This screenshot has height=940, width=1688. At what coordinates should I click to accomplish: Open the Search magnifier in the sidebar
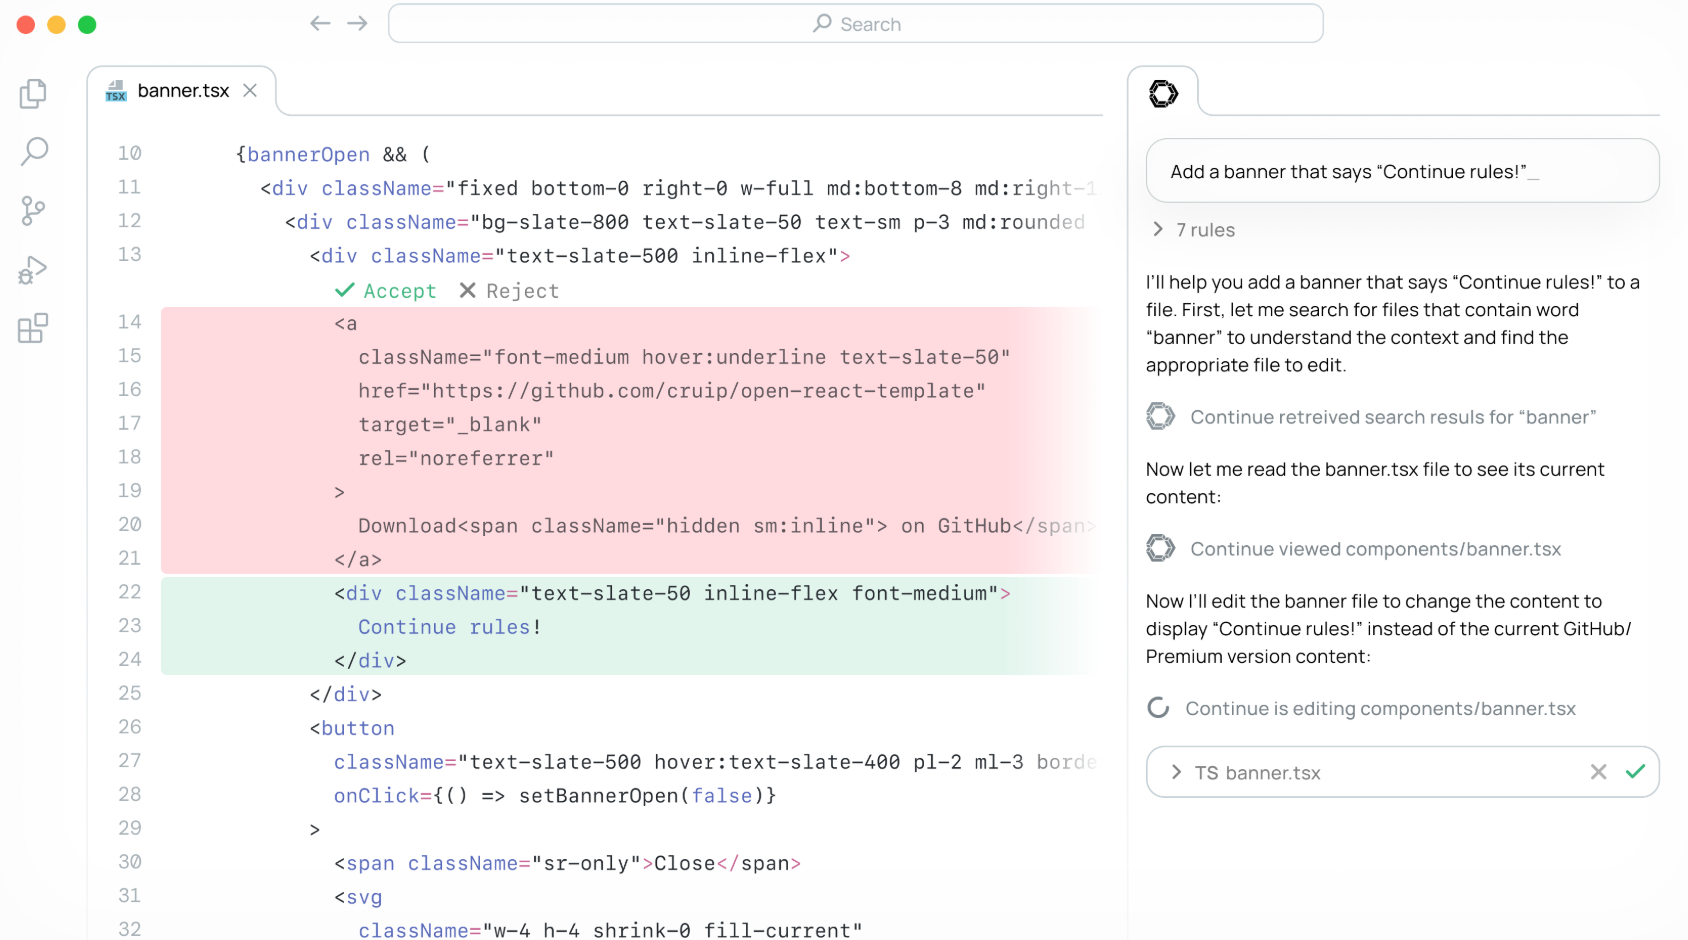[x=34, y=151]
